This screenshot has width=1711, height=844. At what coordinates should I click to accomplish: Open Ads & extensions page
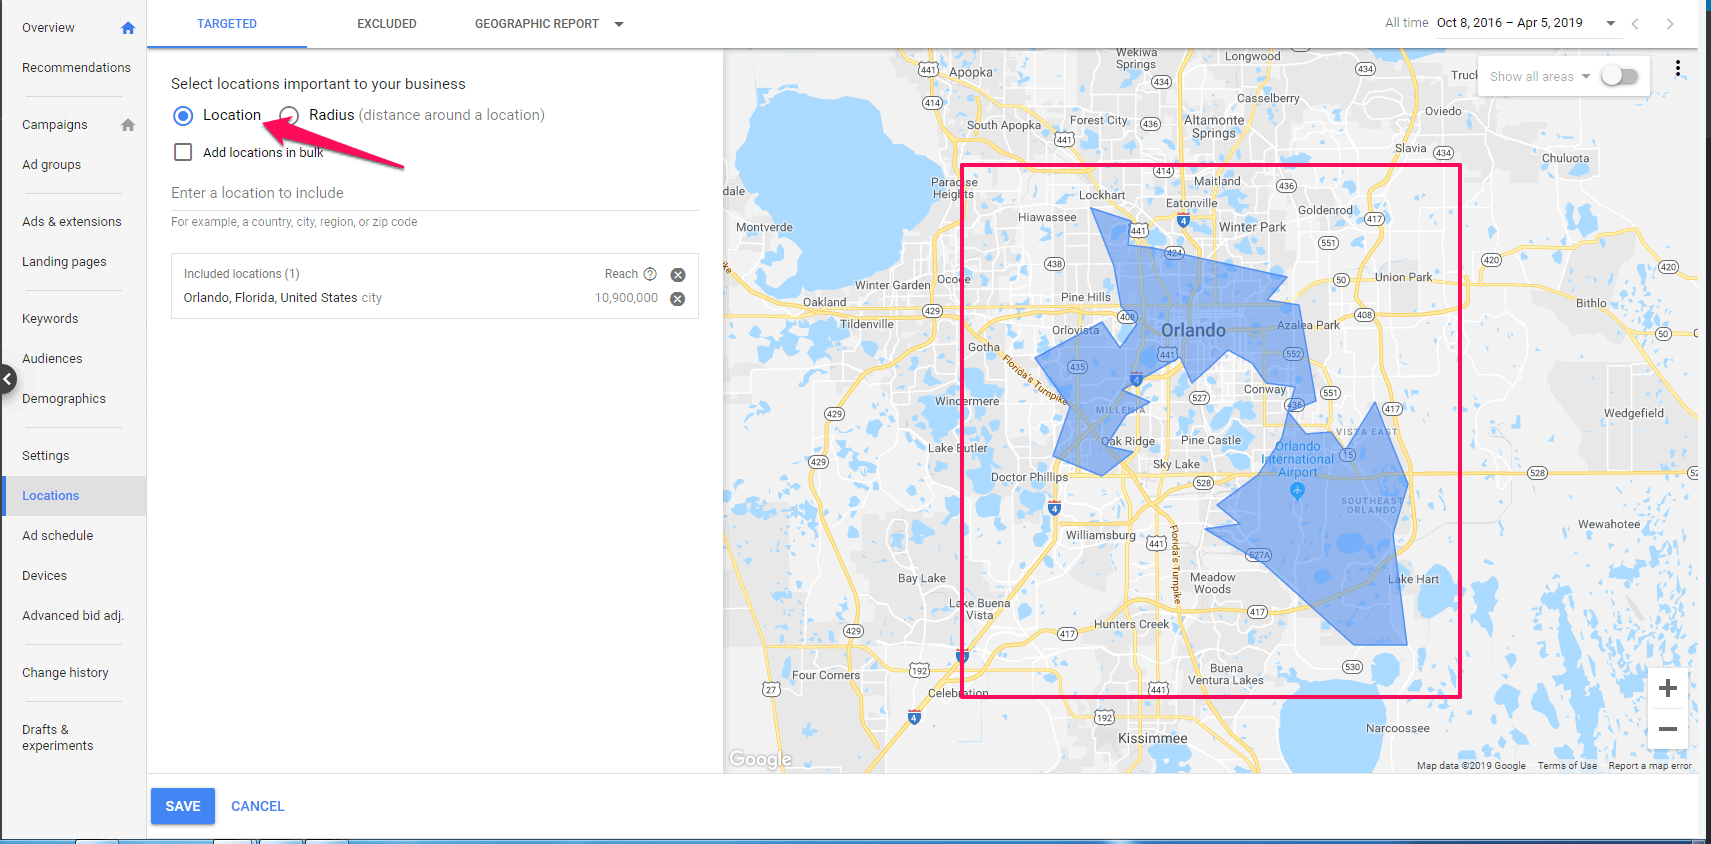tap(72, 222)
